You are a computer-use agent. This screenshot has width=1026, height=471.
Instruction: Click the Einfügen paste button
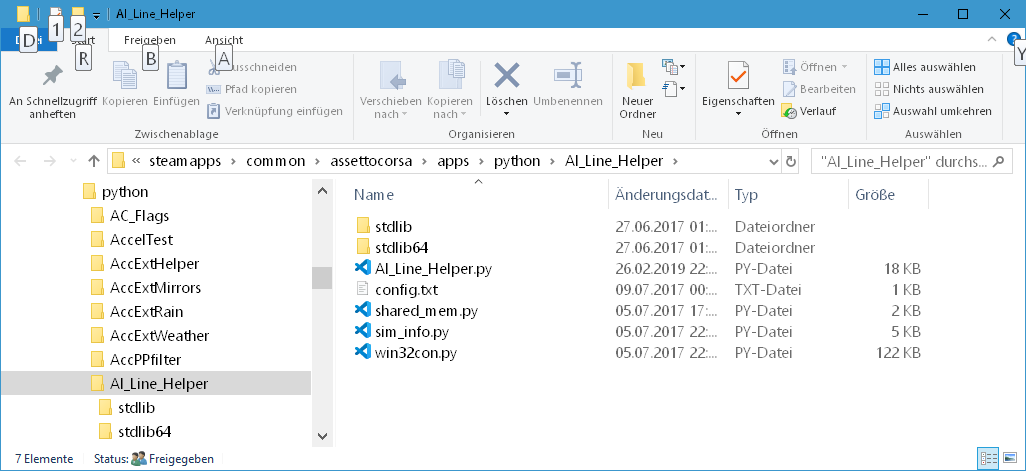coord(177,84)
